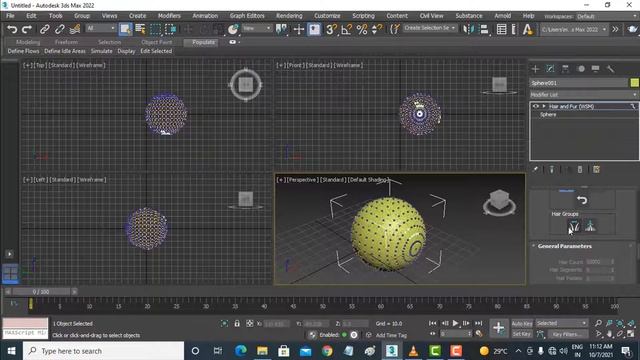This screenshot has height=360, width=640.
Task: Expand the Modifier List dropdown
Action: click(584, 94)
